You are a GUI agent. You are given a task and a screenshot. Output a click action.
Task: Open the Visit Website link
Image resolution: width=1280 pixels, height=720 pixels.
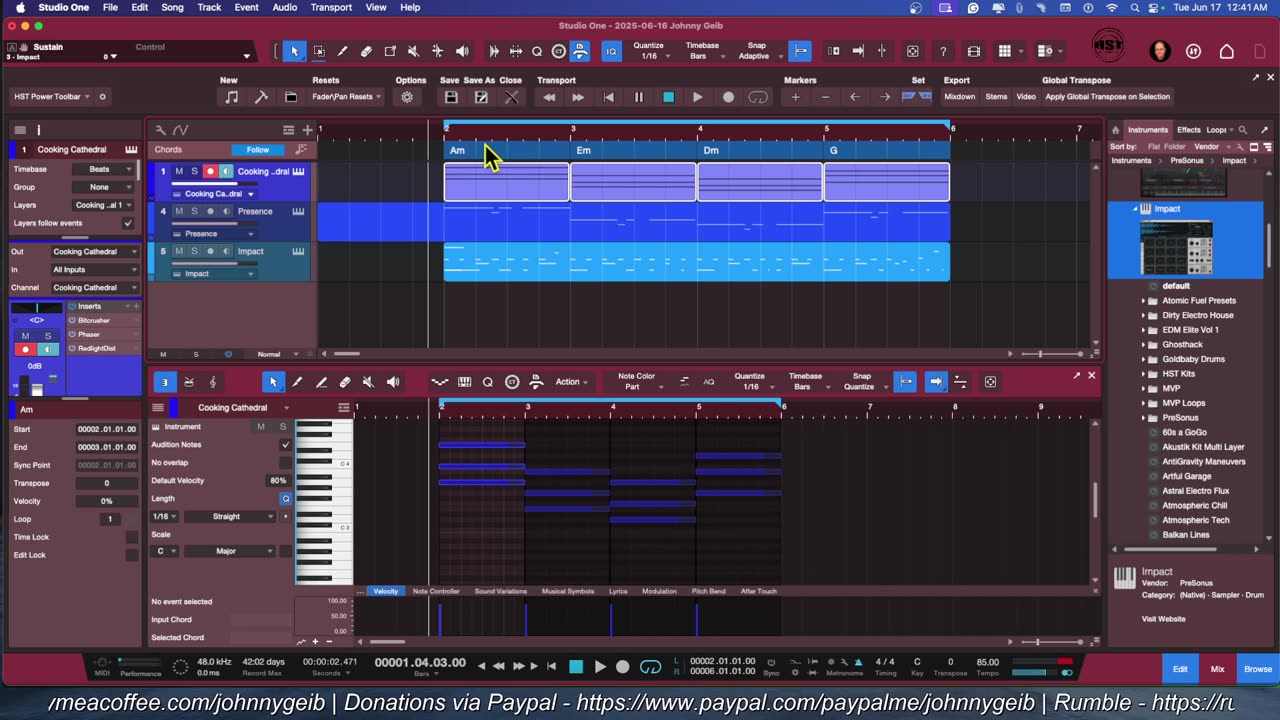pos(1163,619)
